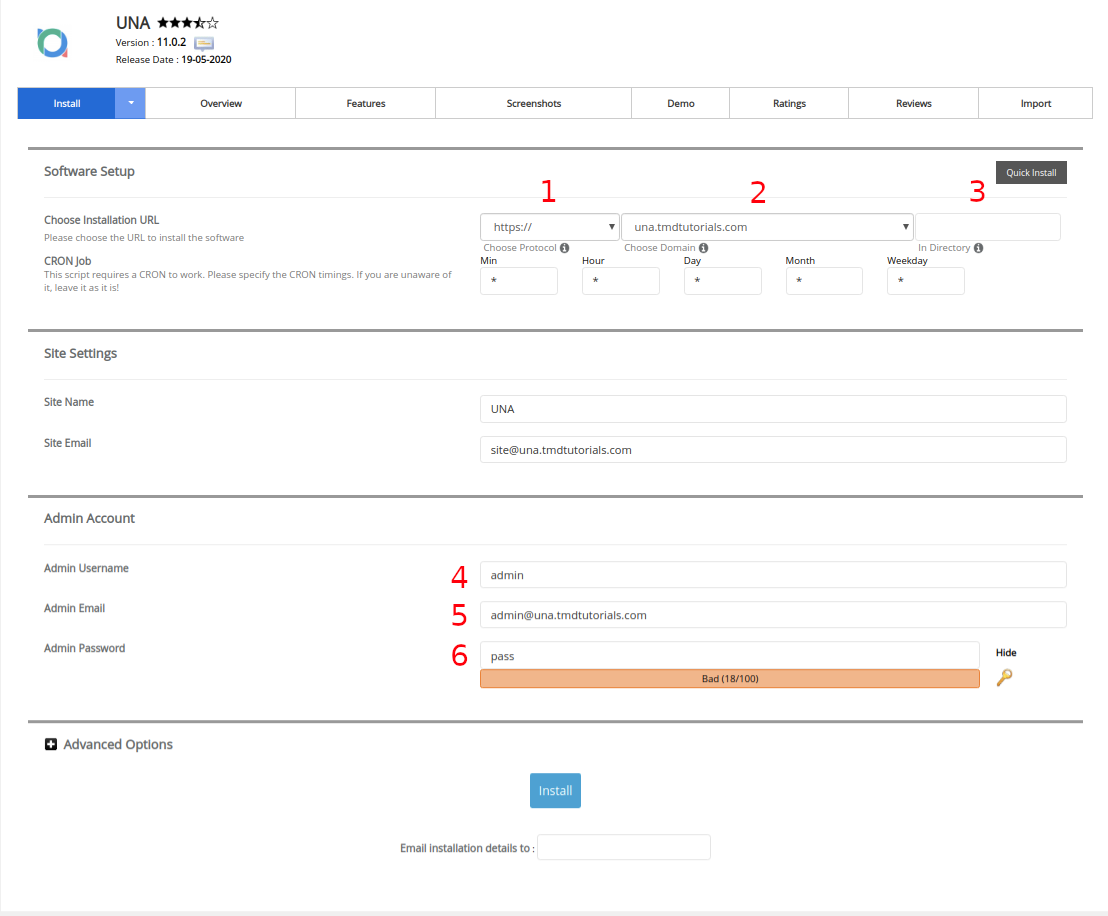Focus the In Directory input field
The width and height of the screenshot is (1108, 916).
click(x=988, y=227)
